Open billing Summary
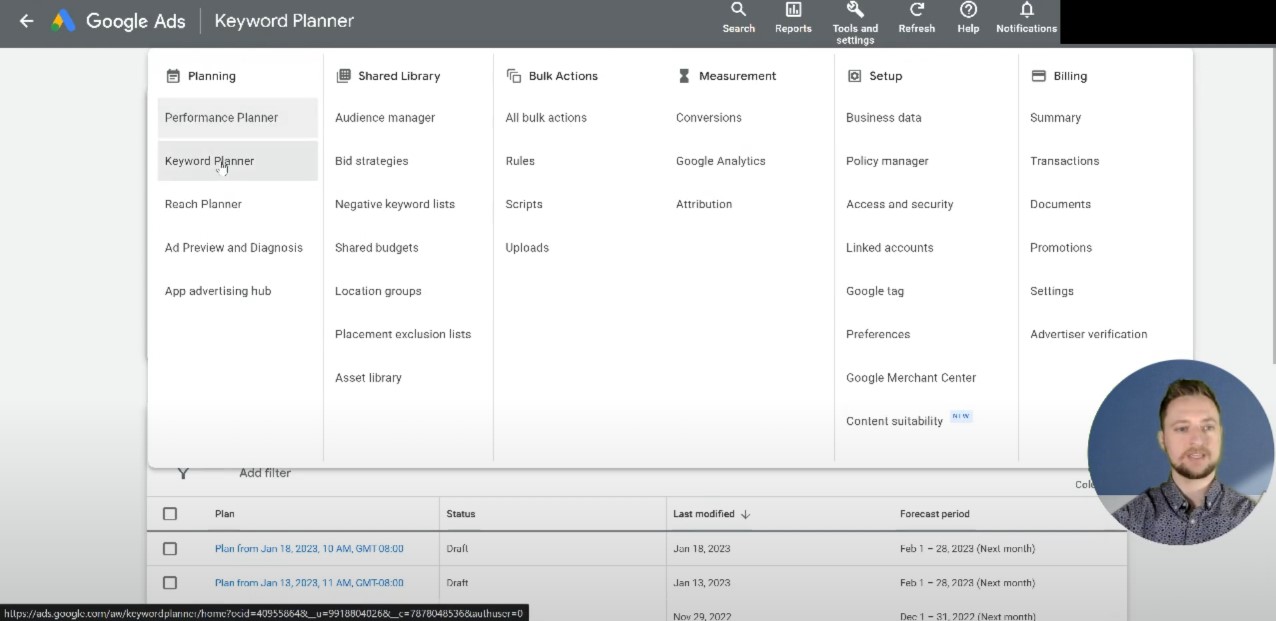The width and height of the screenshot is (1276, 621). [1056, 118]
